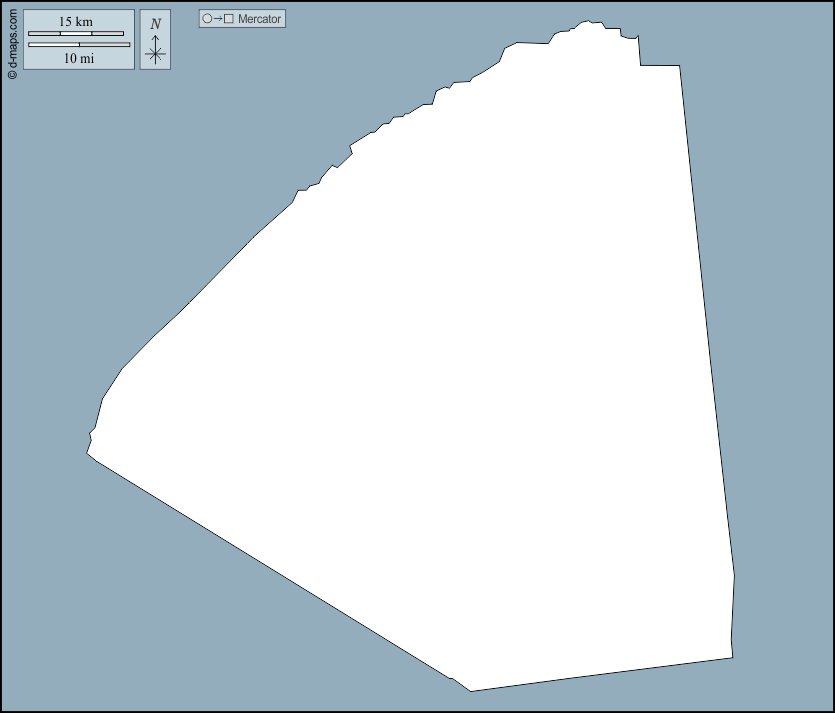Screen dimensions: 835x713
Task: Click the square icon beside Mercator
Action: pos(229,19)
